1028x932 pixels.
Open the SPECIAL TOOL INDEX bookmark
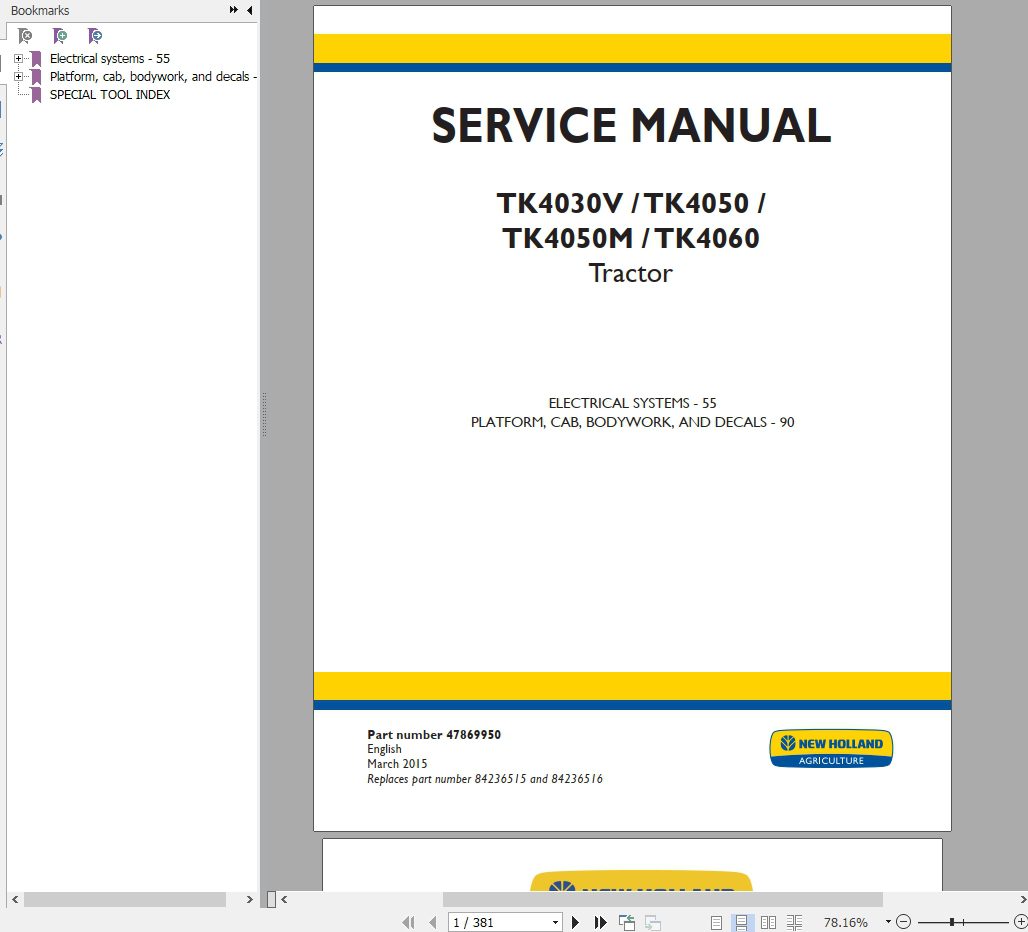pos(110,94)
